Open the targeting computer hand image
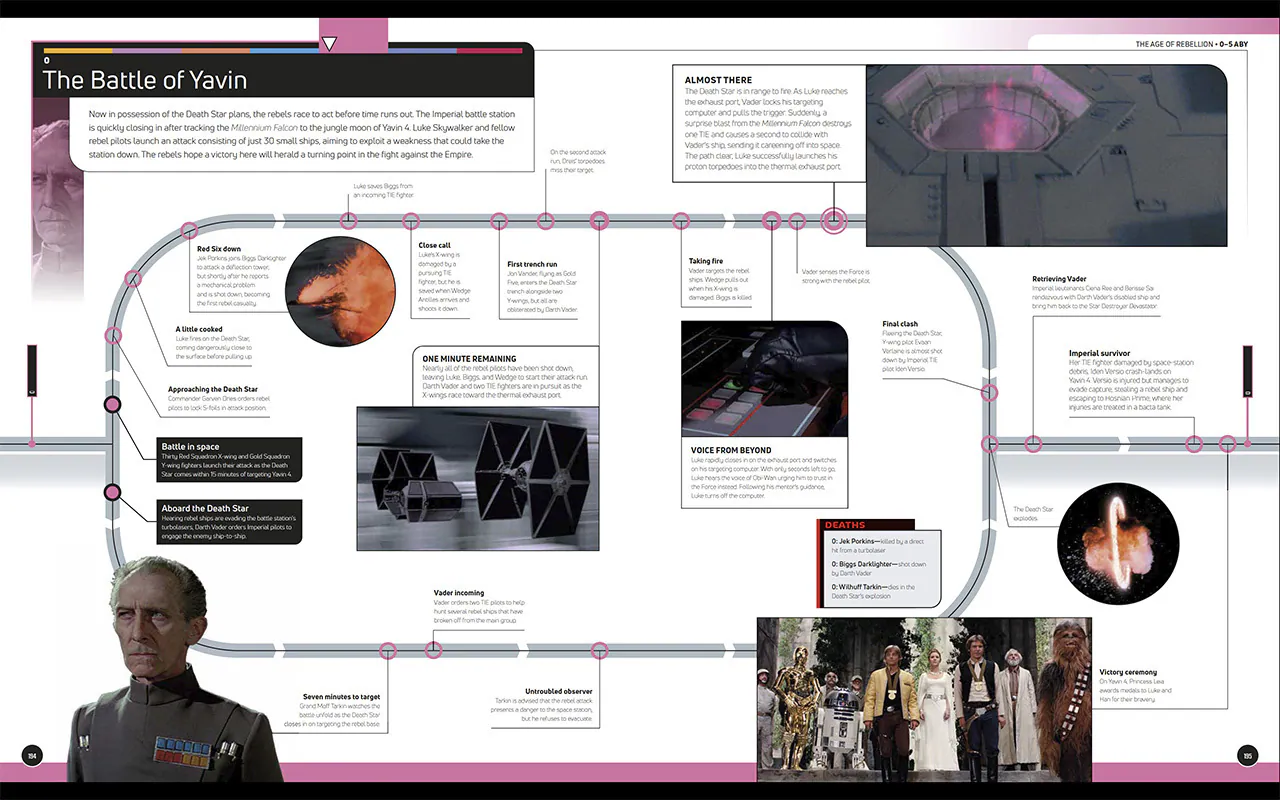Viewport: 1280px width, 800px height. tap(764, 378)
